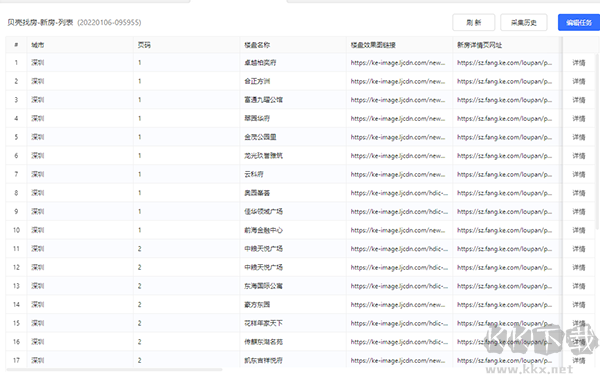Click the 城市 column header
This screenshot has width=600, height=376.
click(x=38, y=45)
